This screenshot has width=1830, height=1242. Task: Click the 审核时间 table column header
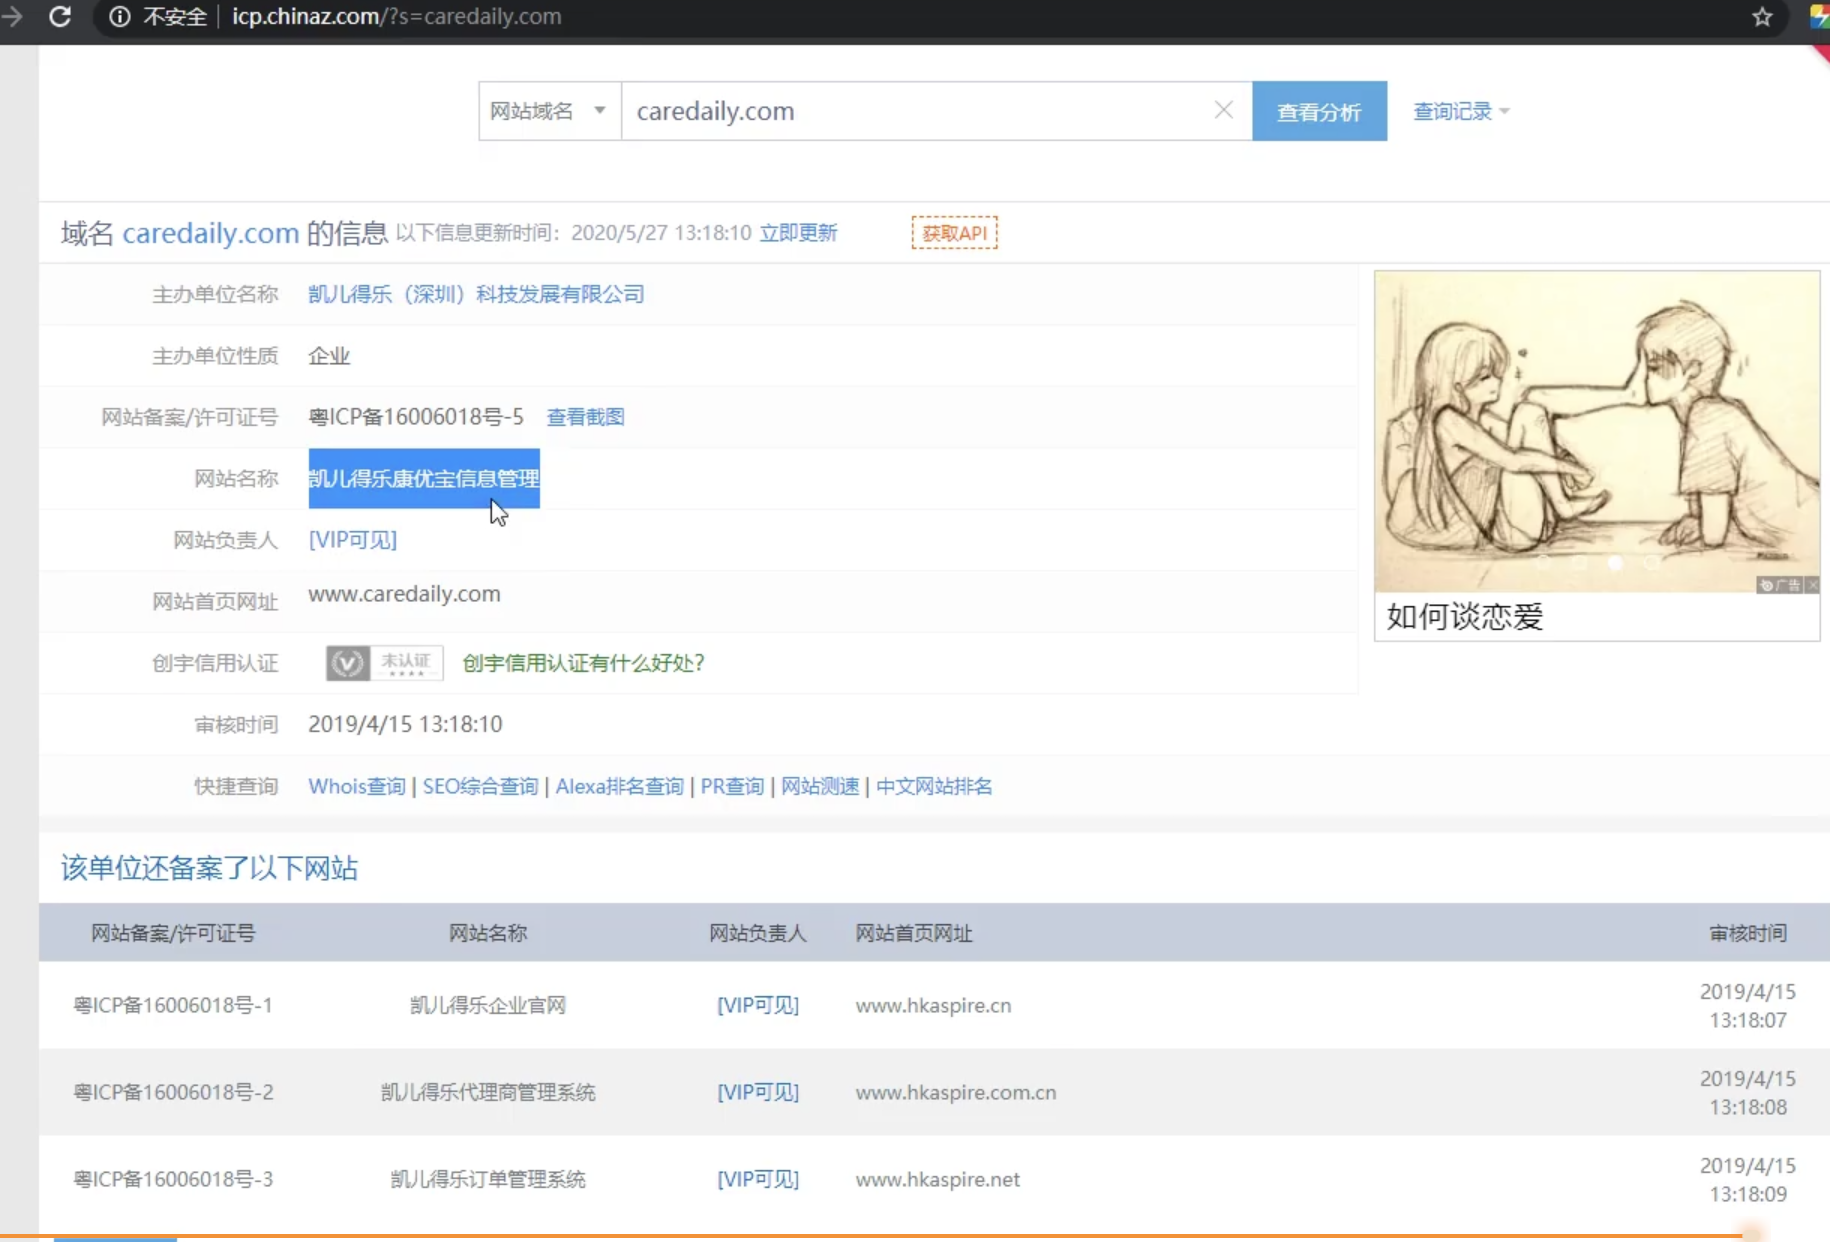point(1748,933)
